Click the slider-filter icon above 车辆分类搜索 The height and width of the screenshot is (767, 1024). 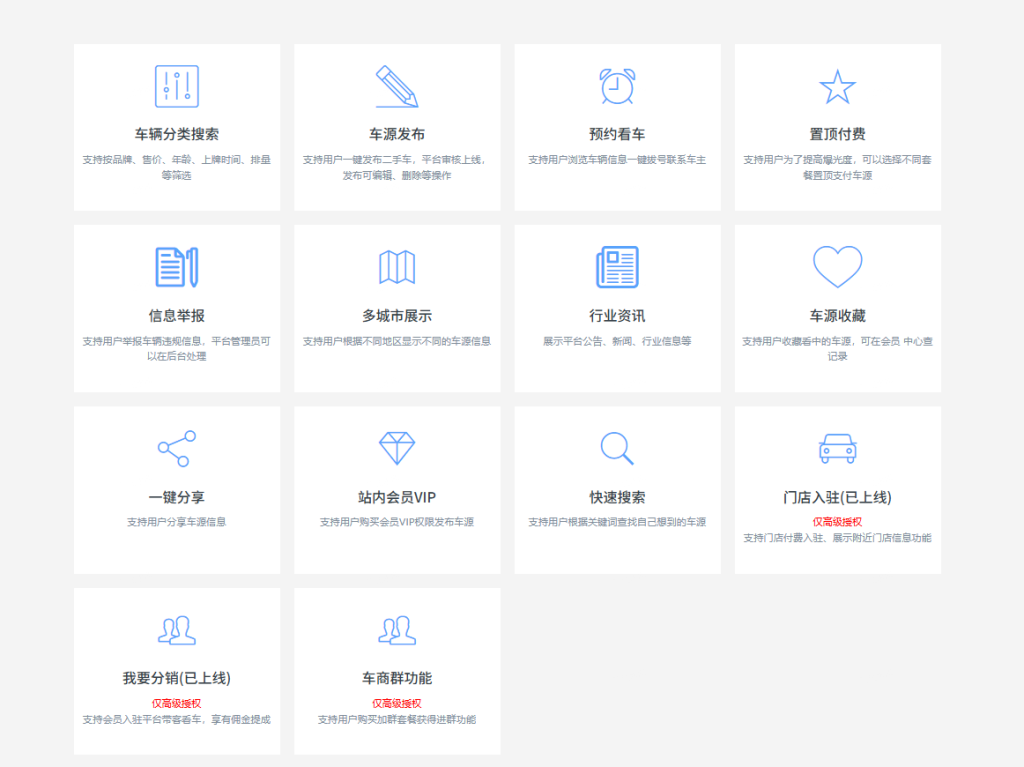pyautogui.click(x=177, y=86)
